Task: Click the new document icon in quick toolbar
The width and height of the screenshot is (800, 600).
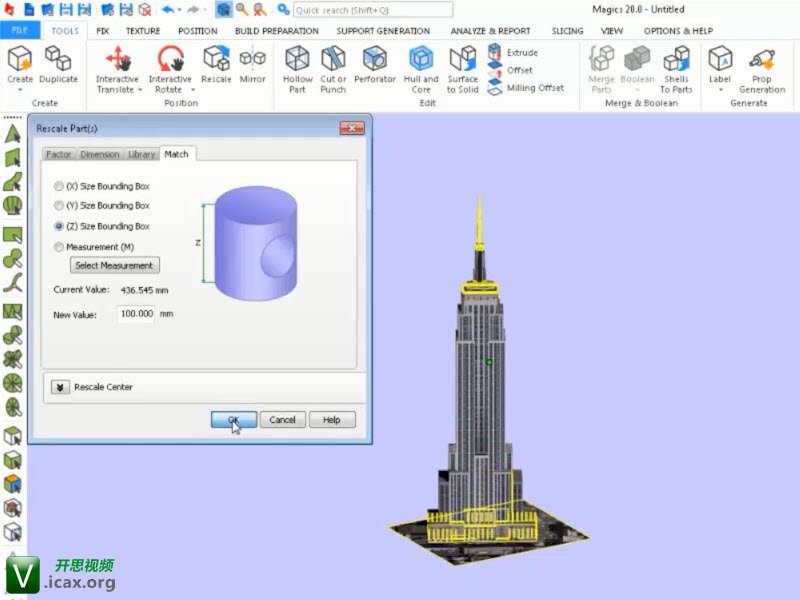Action: point(30,9)
